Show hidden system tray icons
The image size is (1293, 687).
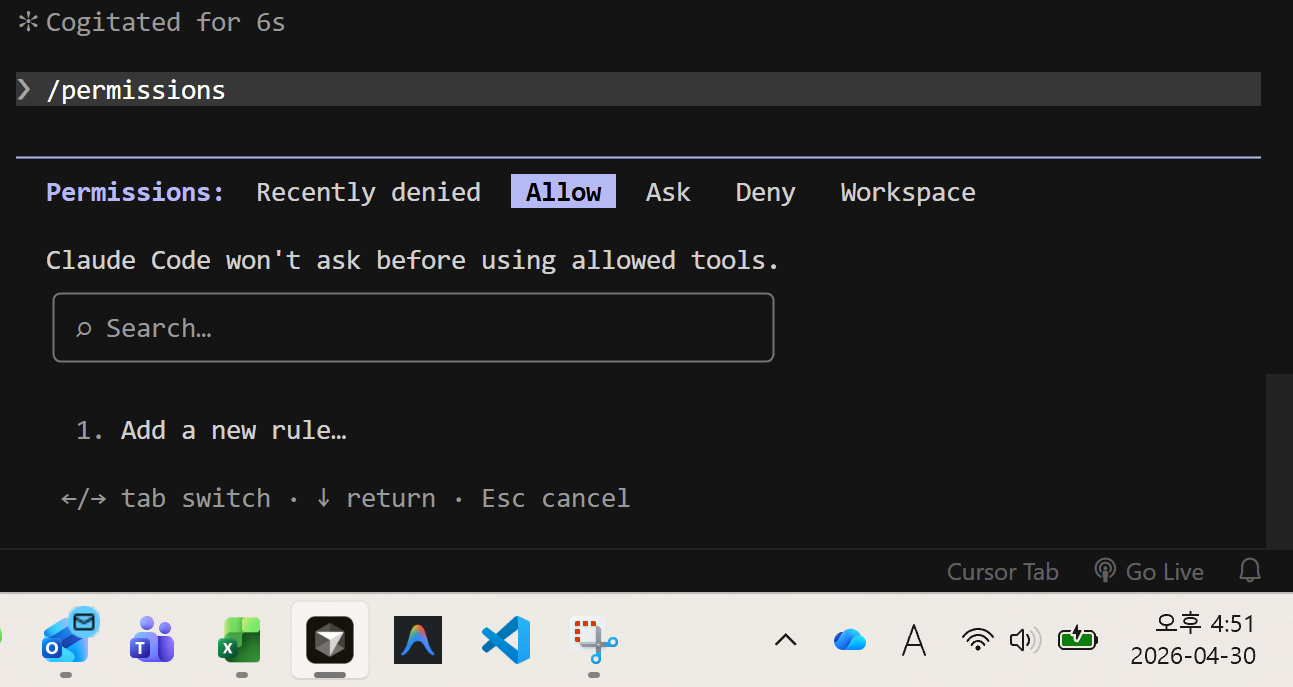tap(786, 640)
